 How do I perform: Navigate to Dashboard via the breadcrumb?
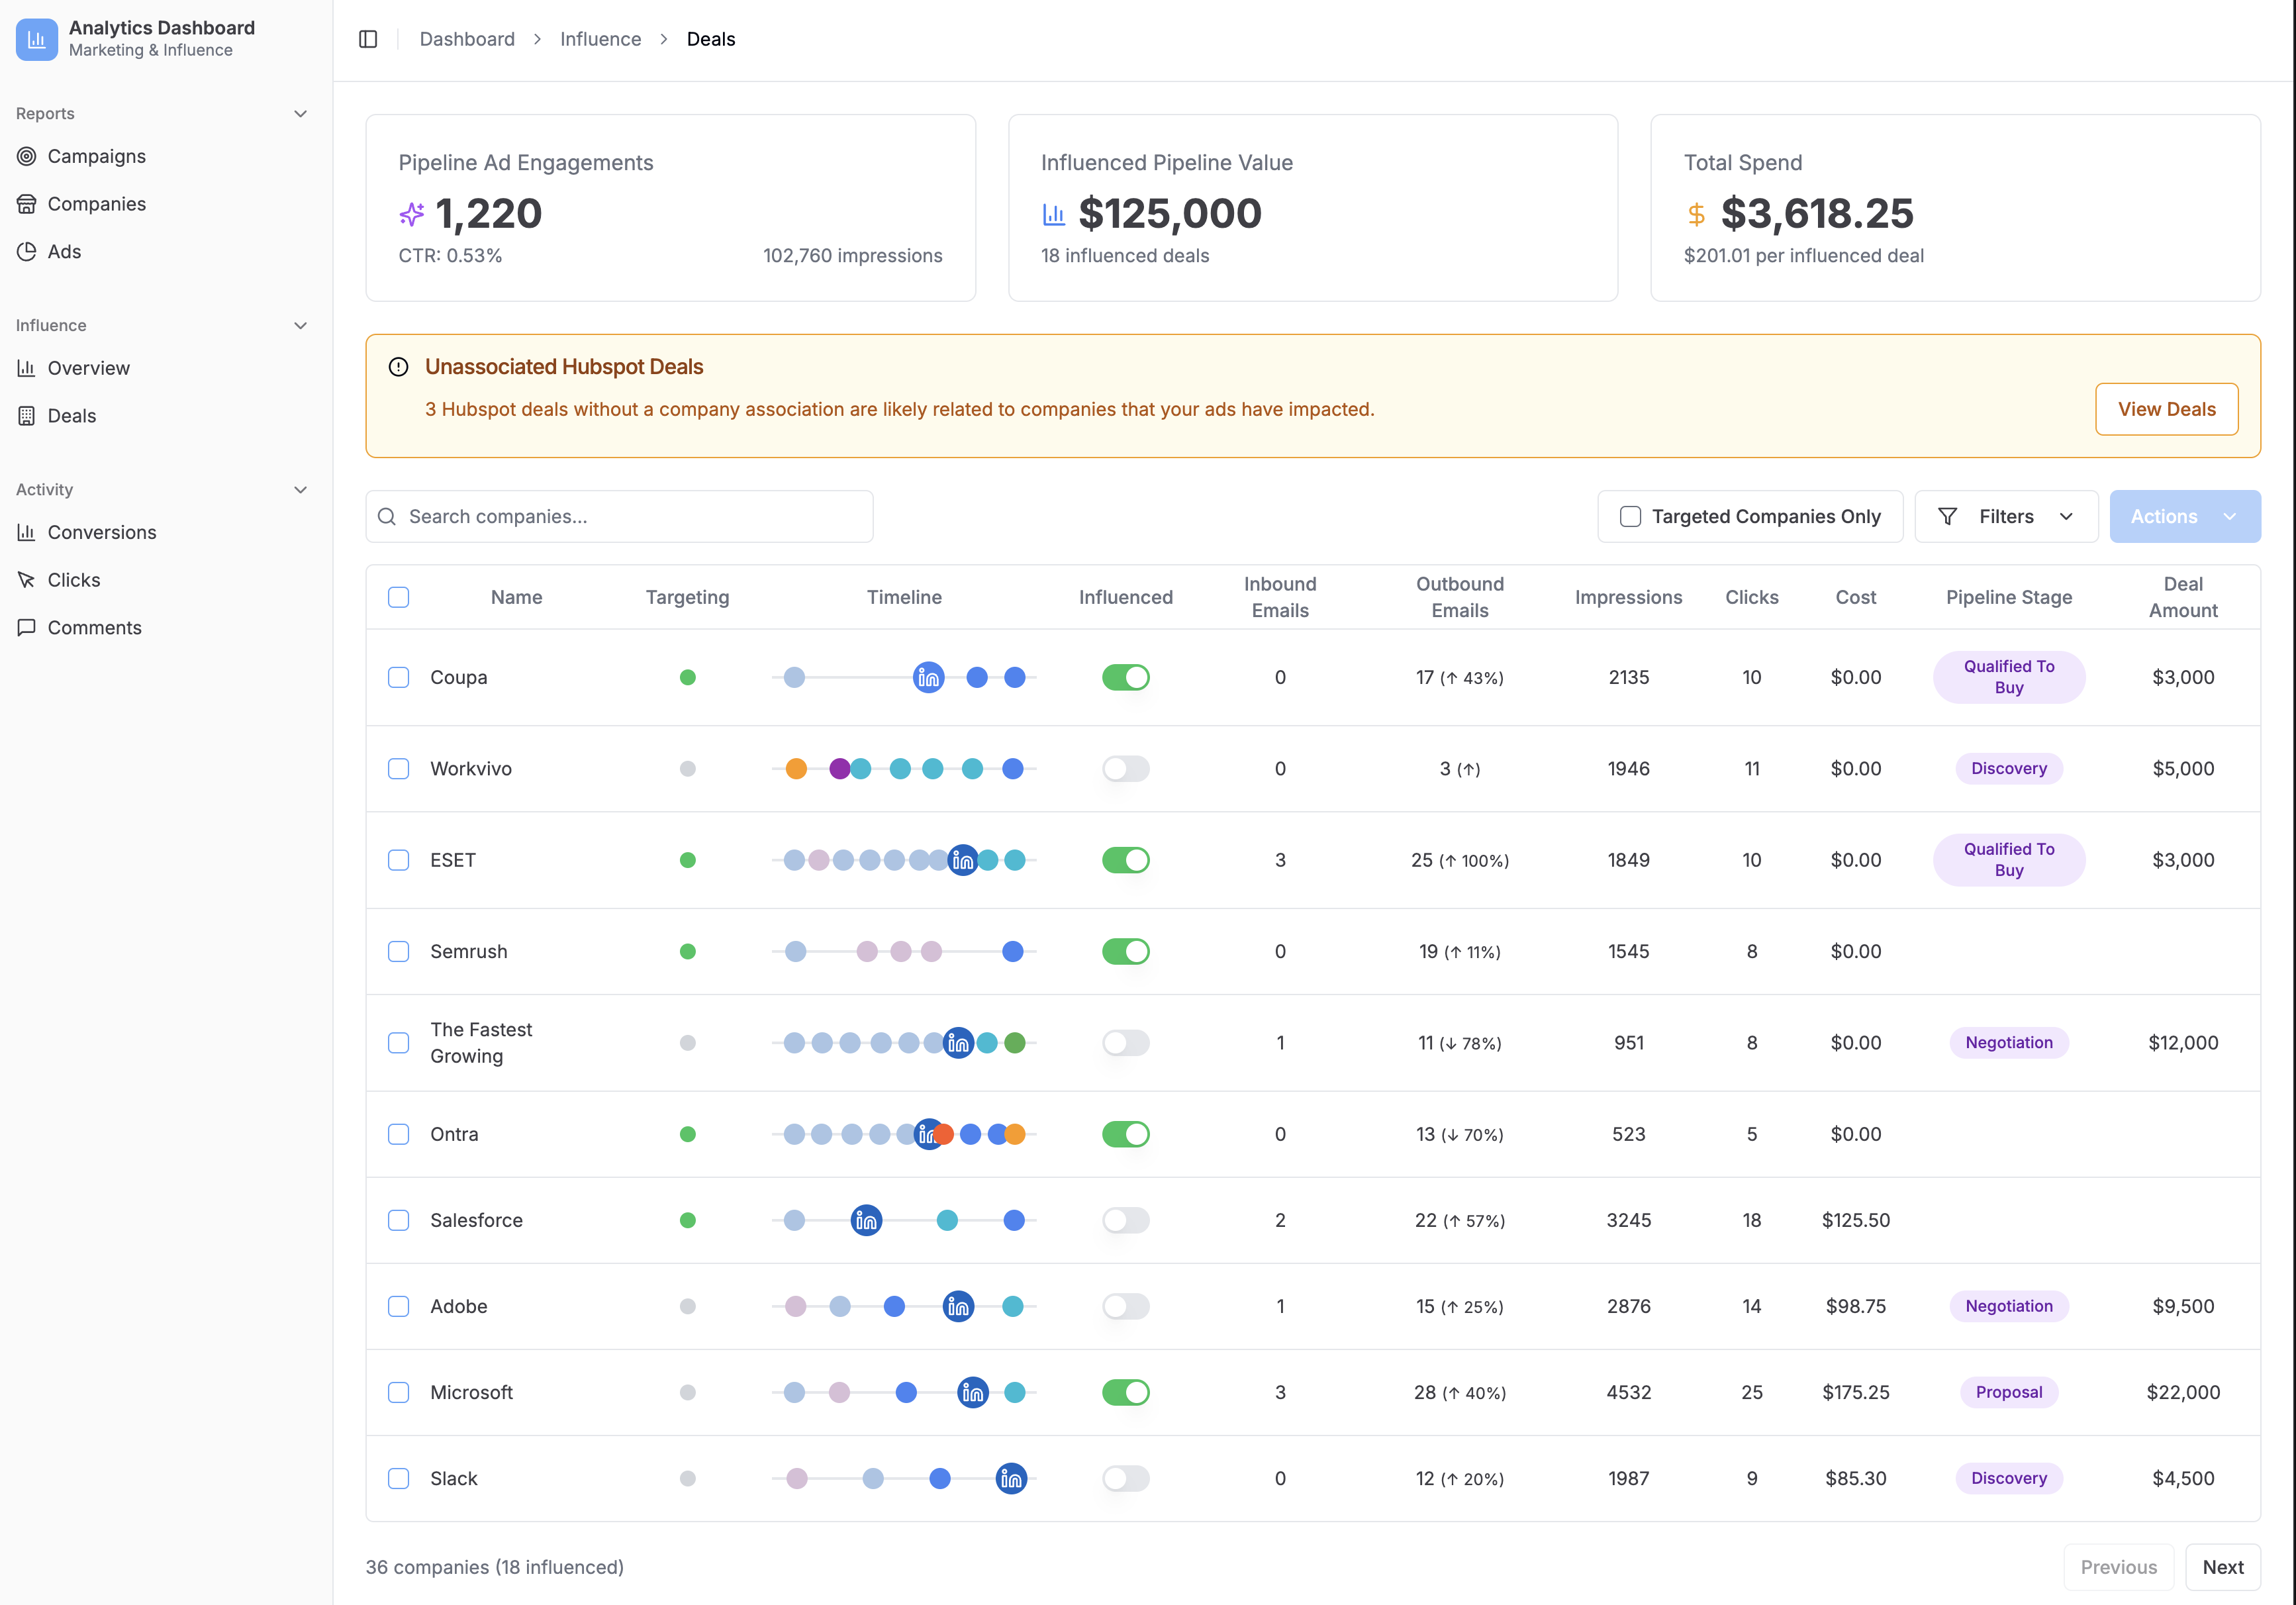[x=466, y=38]
